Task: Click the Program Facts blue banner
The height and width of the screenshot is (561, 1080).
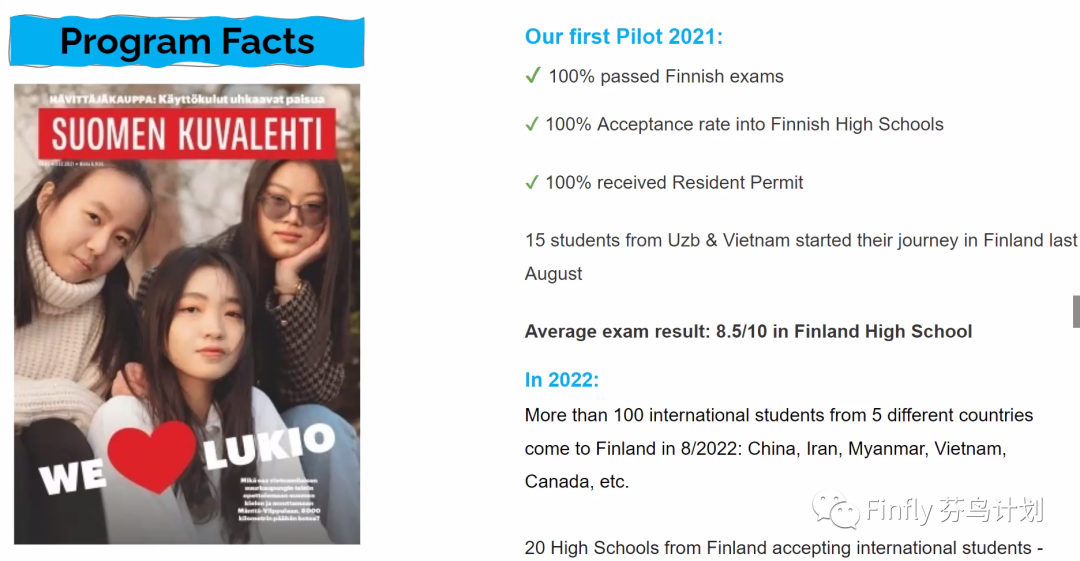Action: coord(187,41)
